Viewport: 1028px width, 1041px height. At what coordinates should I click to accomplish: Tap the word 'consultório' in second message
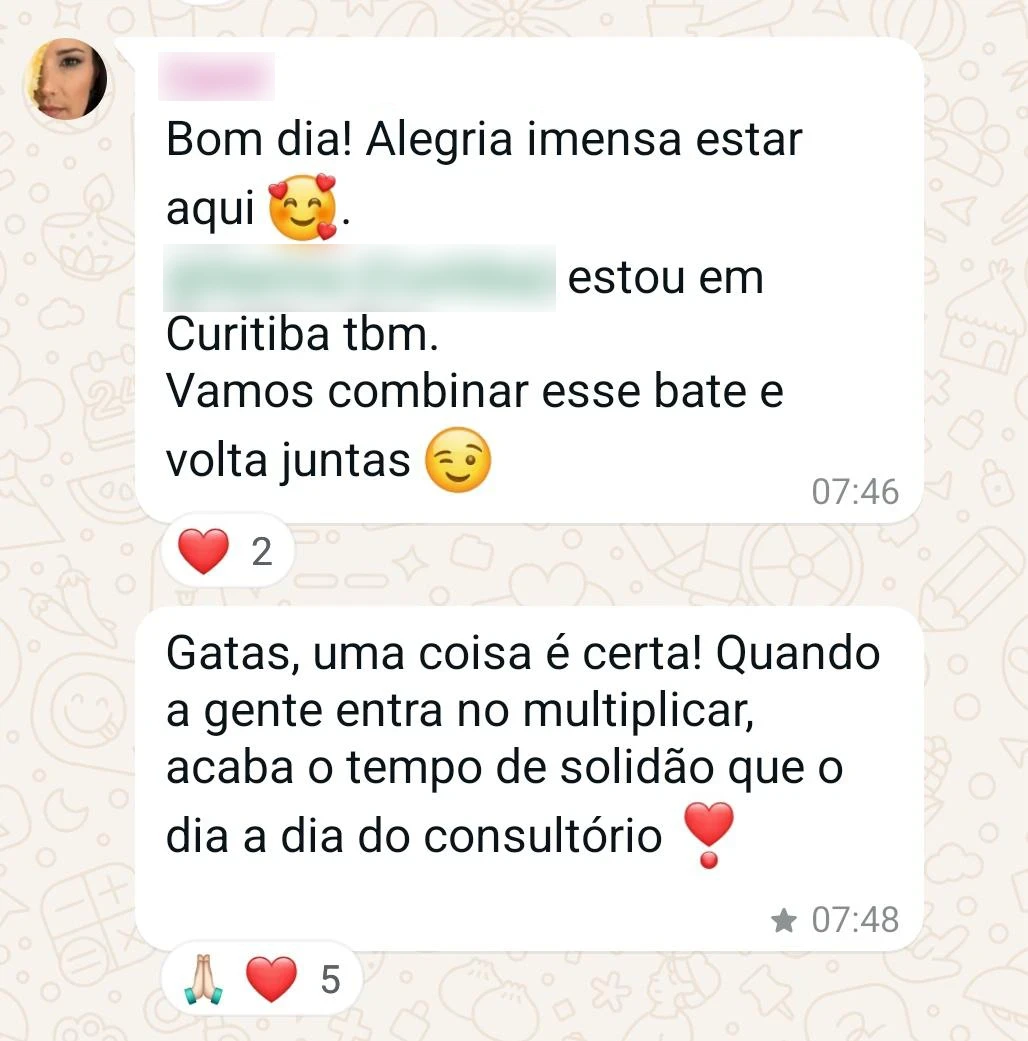point(543,835)
